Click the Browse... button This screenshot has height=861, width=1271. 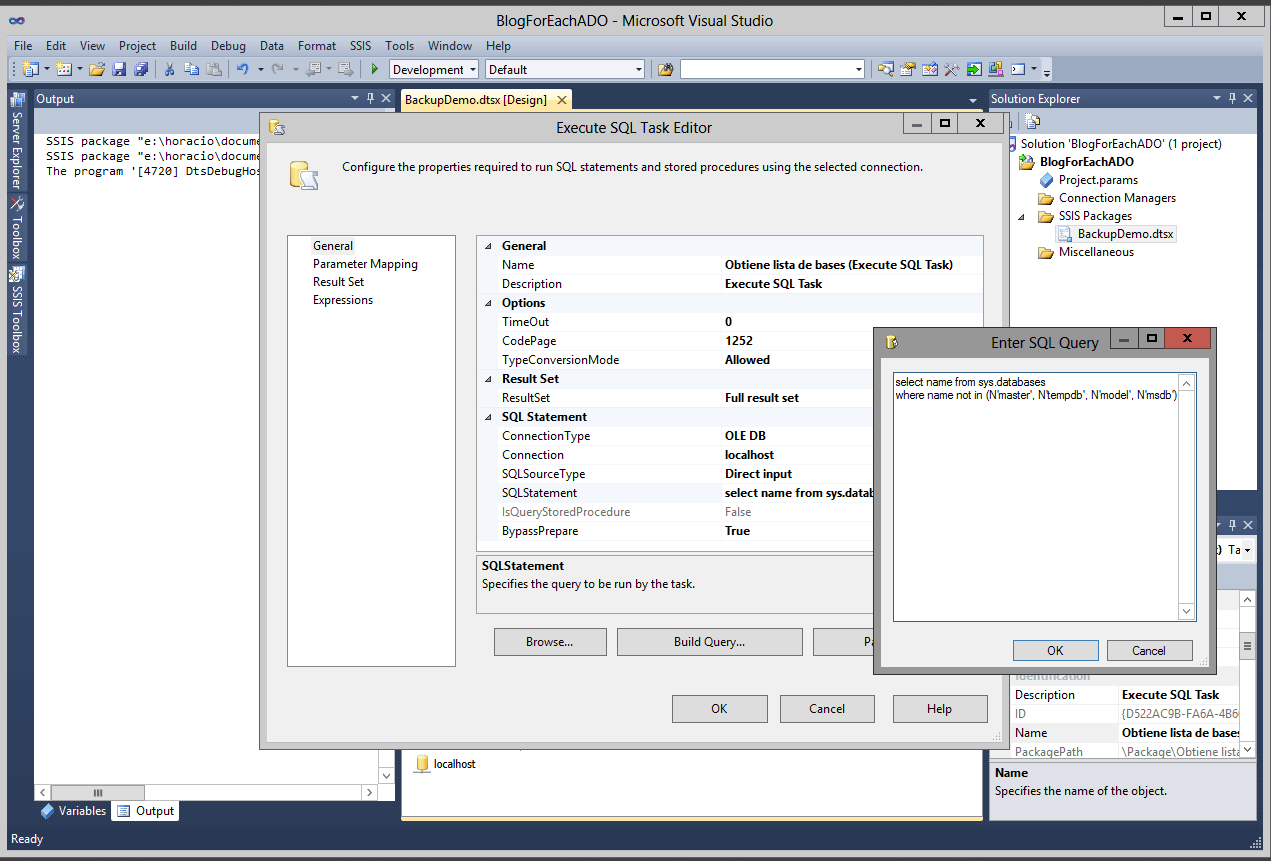pos(550,642)
